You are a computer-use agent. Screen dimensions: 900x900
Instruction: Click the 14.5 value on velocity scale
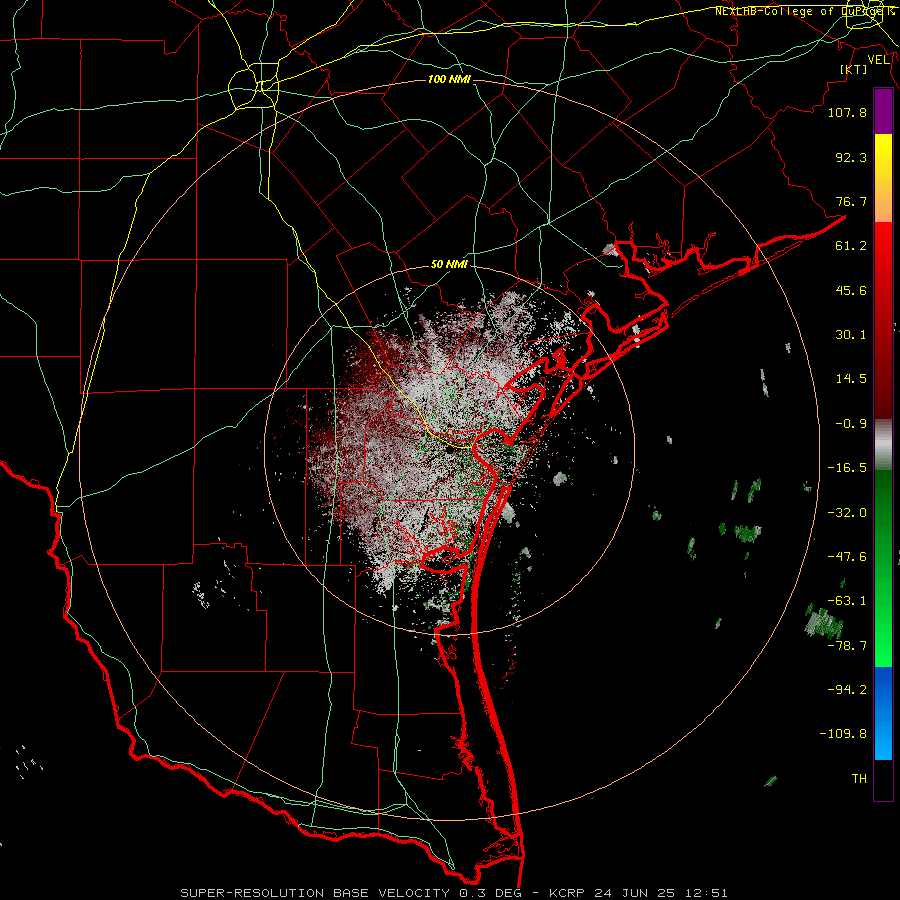click(x=851, y=379)
